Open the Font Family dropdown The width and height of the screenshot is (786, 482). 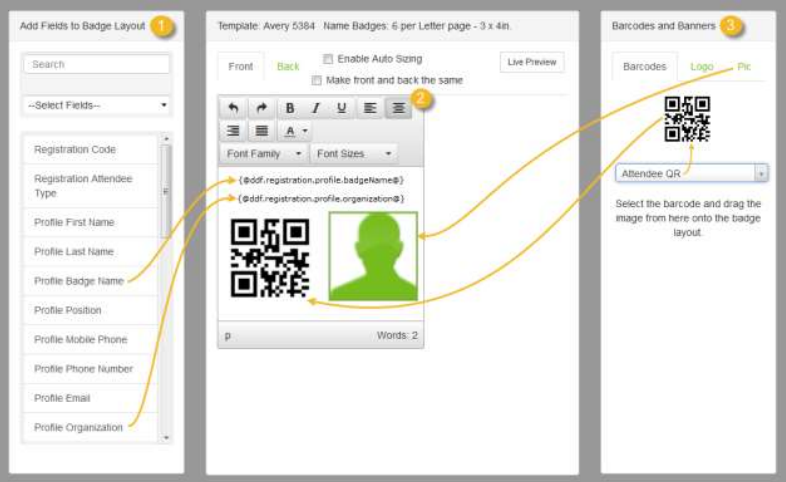[264, 154]
